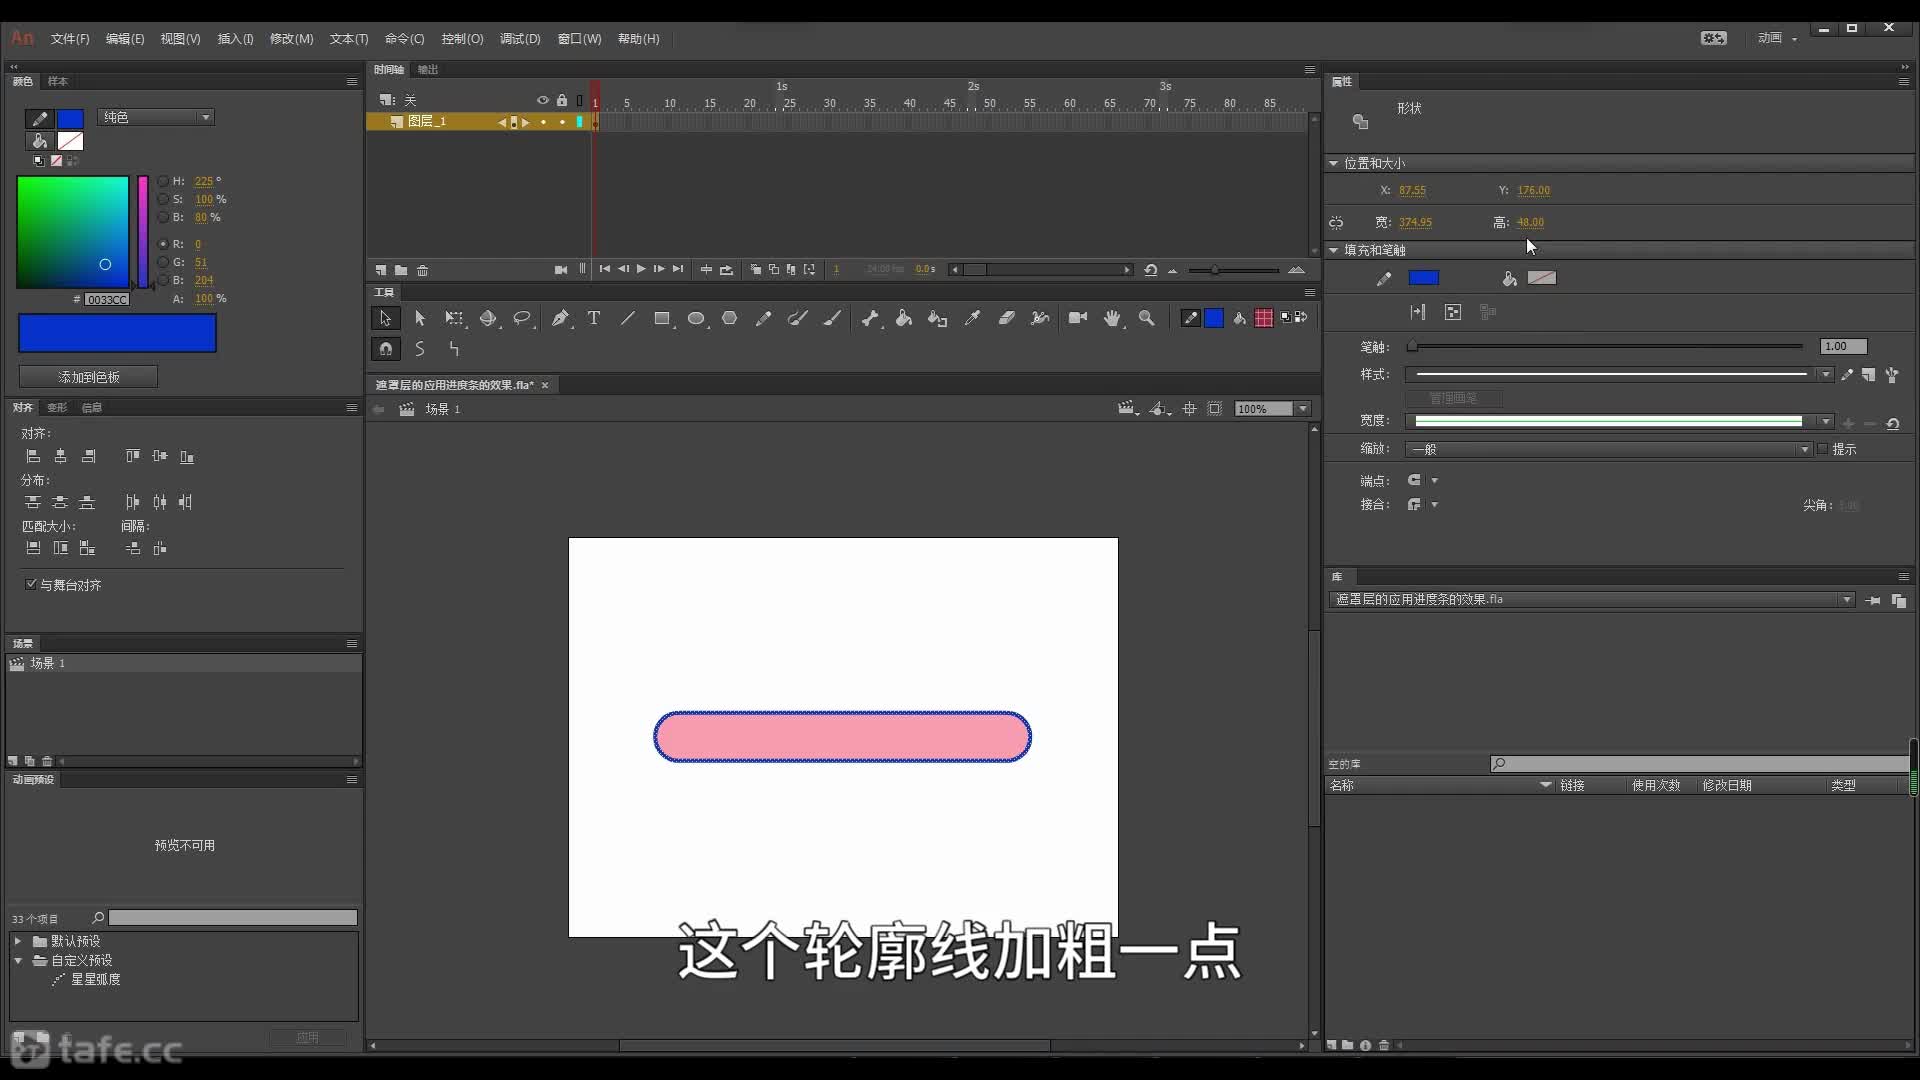This screenshot has height=1080, width=1920.
Task: Select the PolyStar tool
Action: 730,318
